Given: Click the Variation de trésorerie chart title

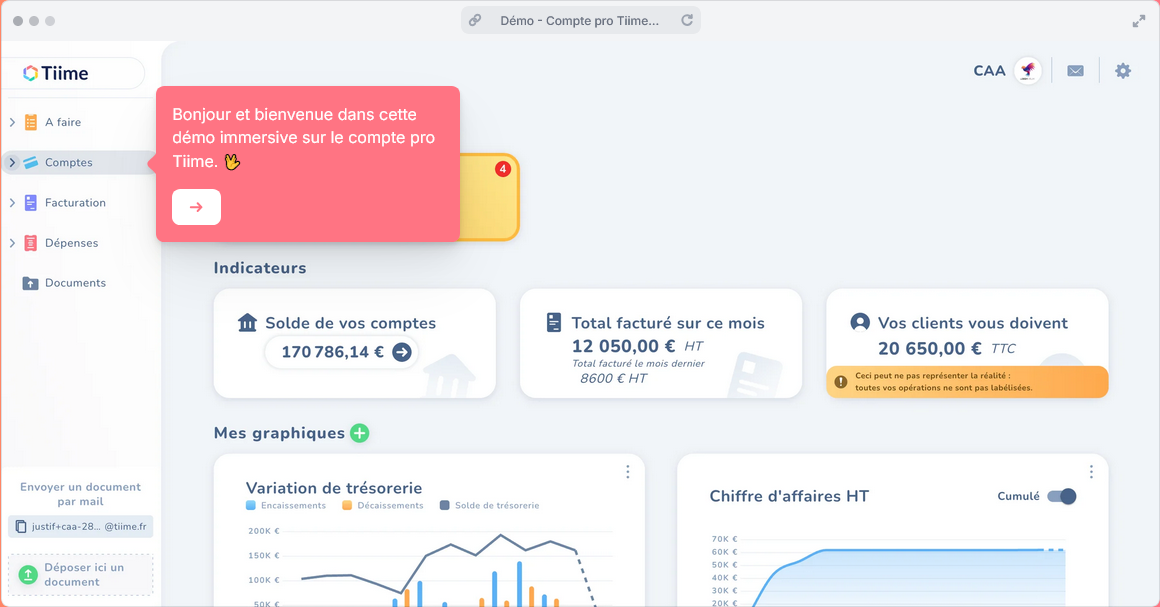Looking at the screenshot, I should pos(334,488).
